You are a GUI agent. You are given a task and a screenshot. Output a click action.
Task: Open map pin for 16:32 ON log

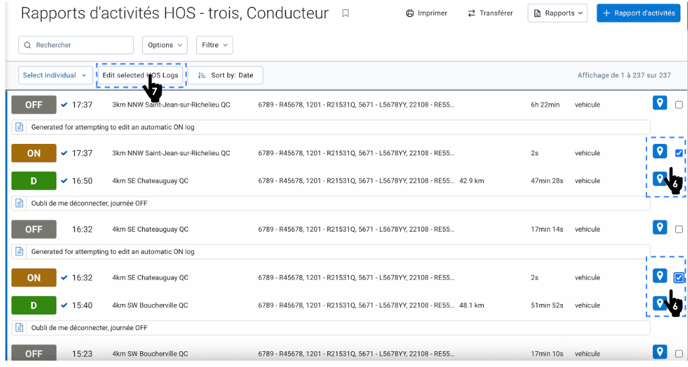(x=659, y=276)
